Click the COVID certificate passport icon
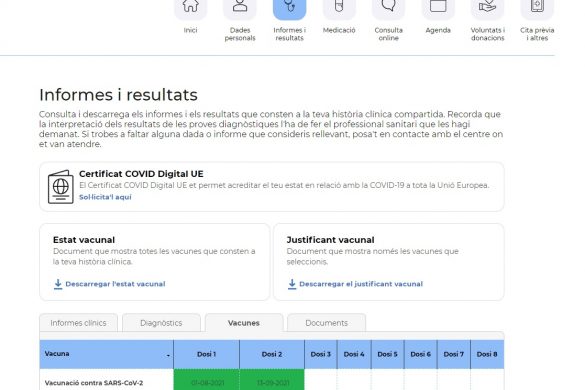Viewport: 585px width, 390px height. pos(60,187)
